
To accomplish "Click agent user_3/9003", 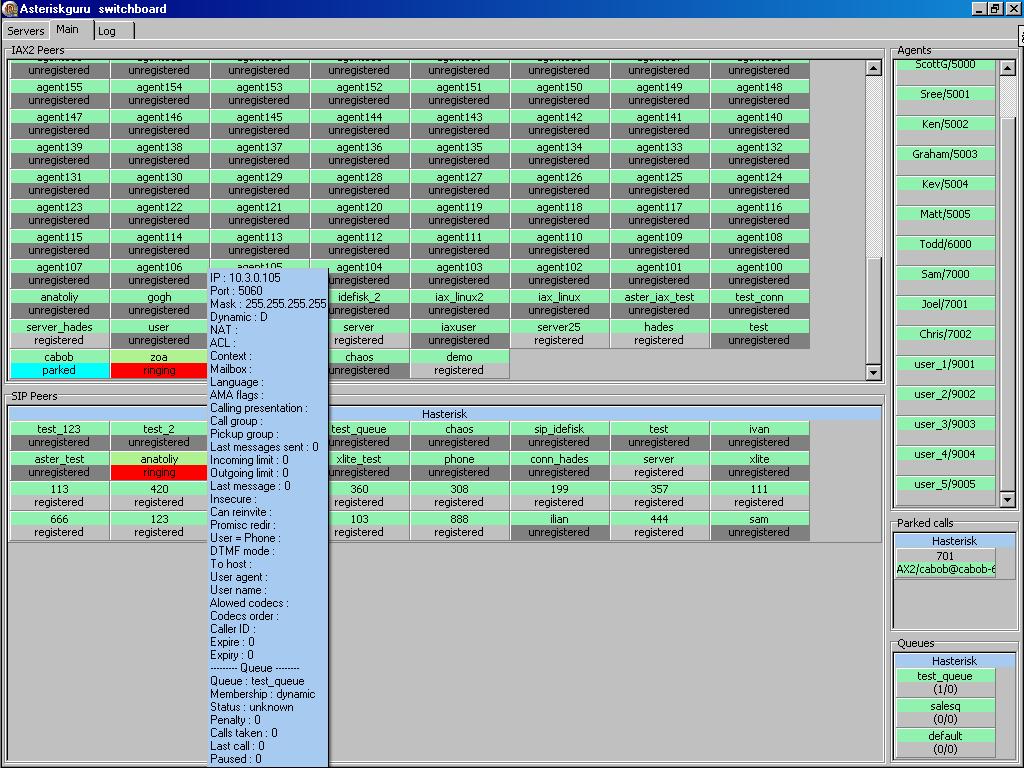I will 945,424.
